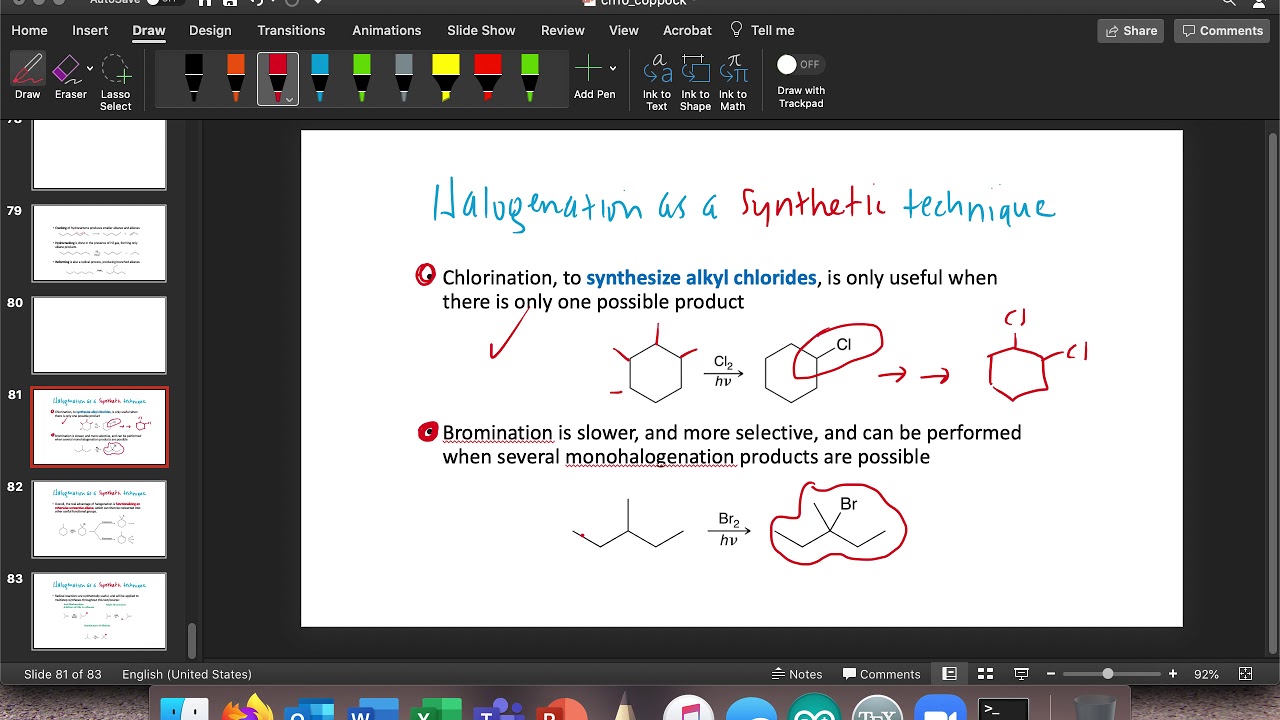The height and width of the screenshot is (720, 1280).
Task: Click the 92% zoom level
Action: 1206,674
